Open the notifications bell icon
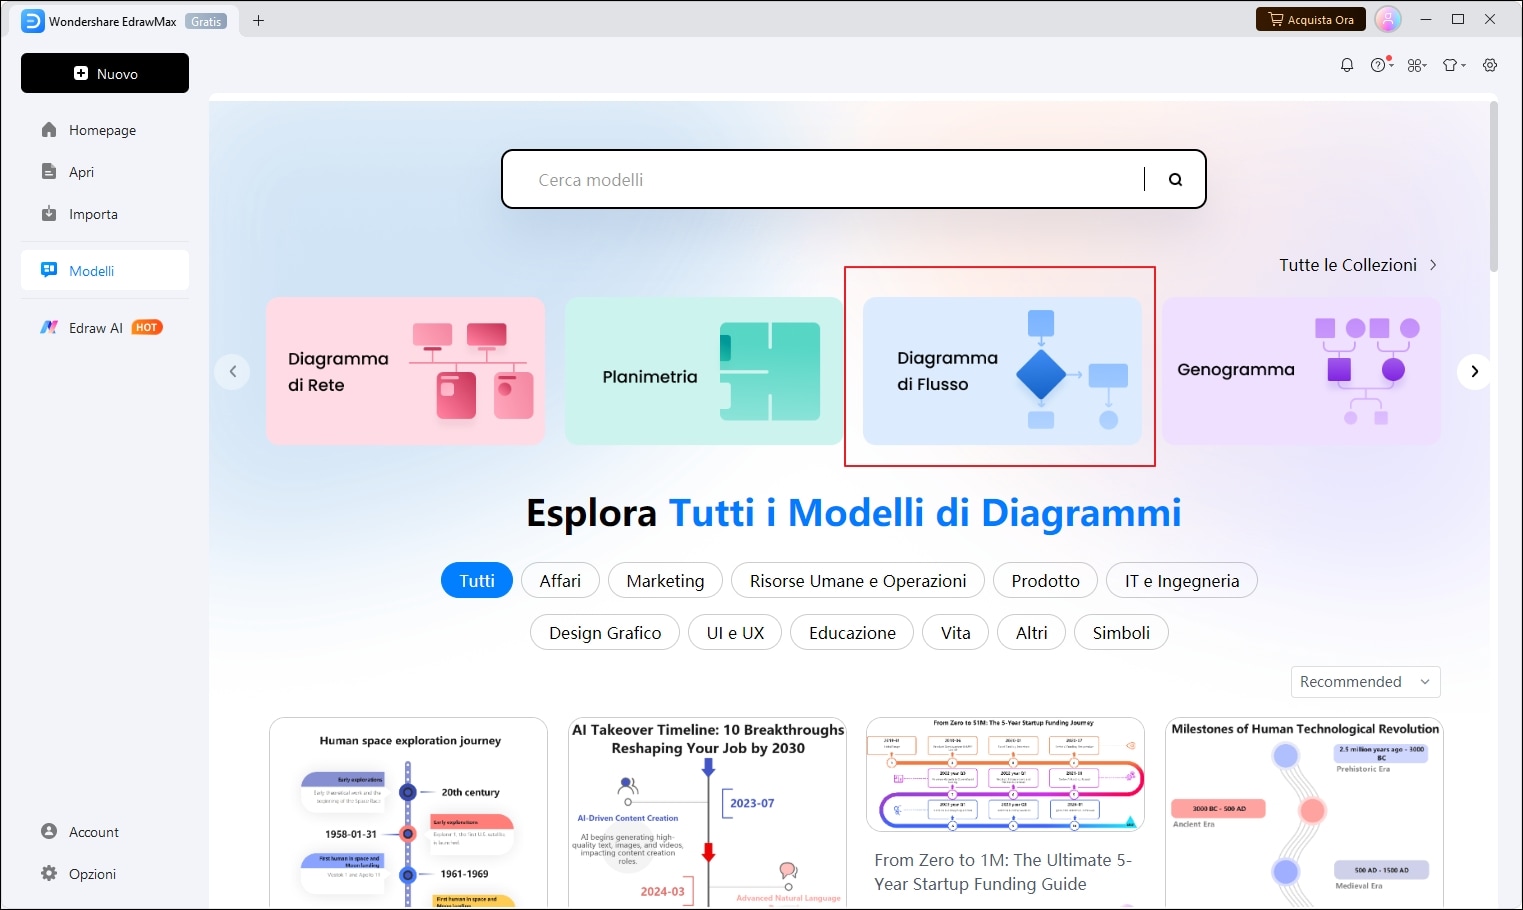The width and height of the screenshot is (1523, 910). (x=1347, y=65)
